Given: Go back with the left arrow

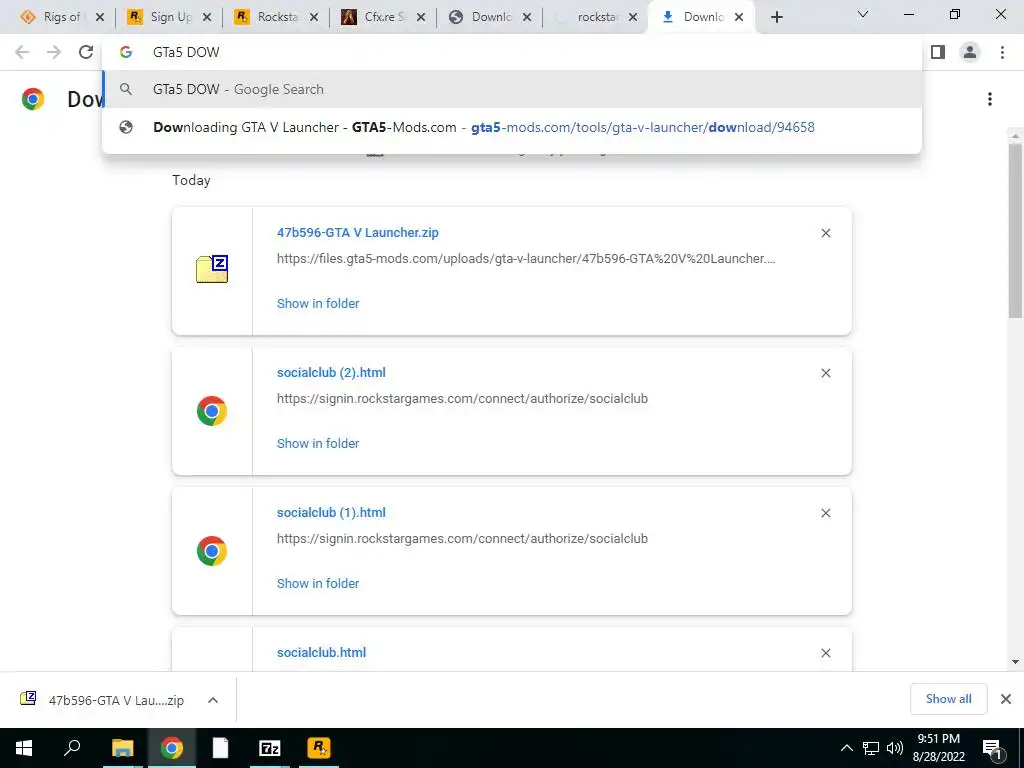Looking at the screenshot, I should (22, 52).
